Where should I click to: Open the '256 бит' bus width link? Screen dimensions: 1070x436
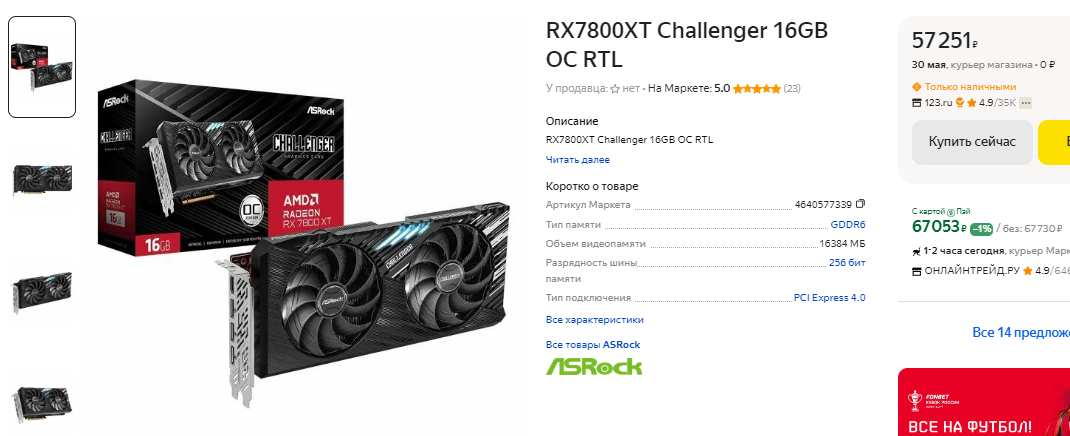click(x=847, y=262)
